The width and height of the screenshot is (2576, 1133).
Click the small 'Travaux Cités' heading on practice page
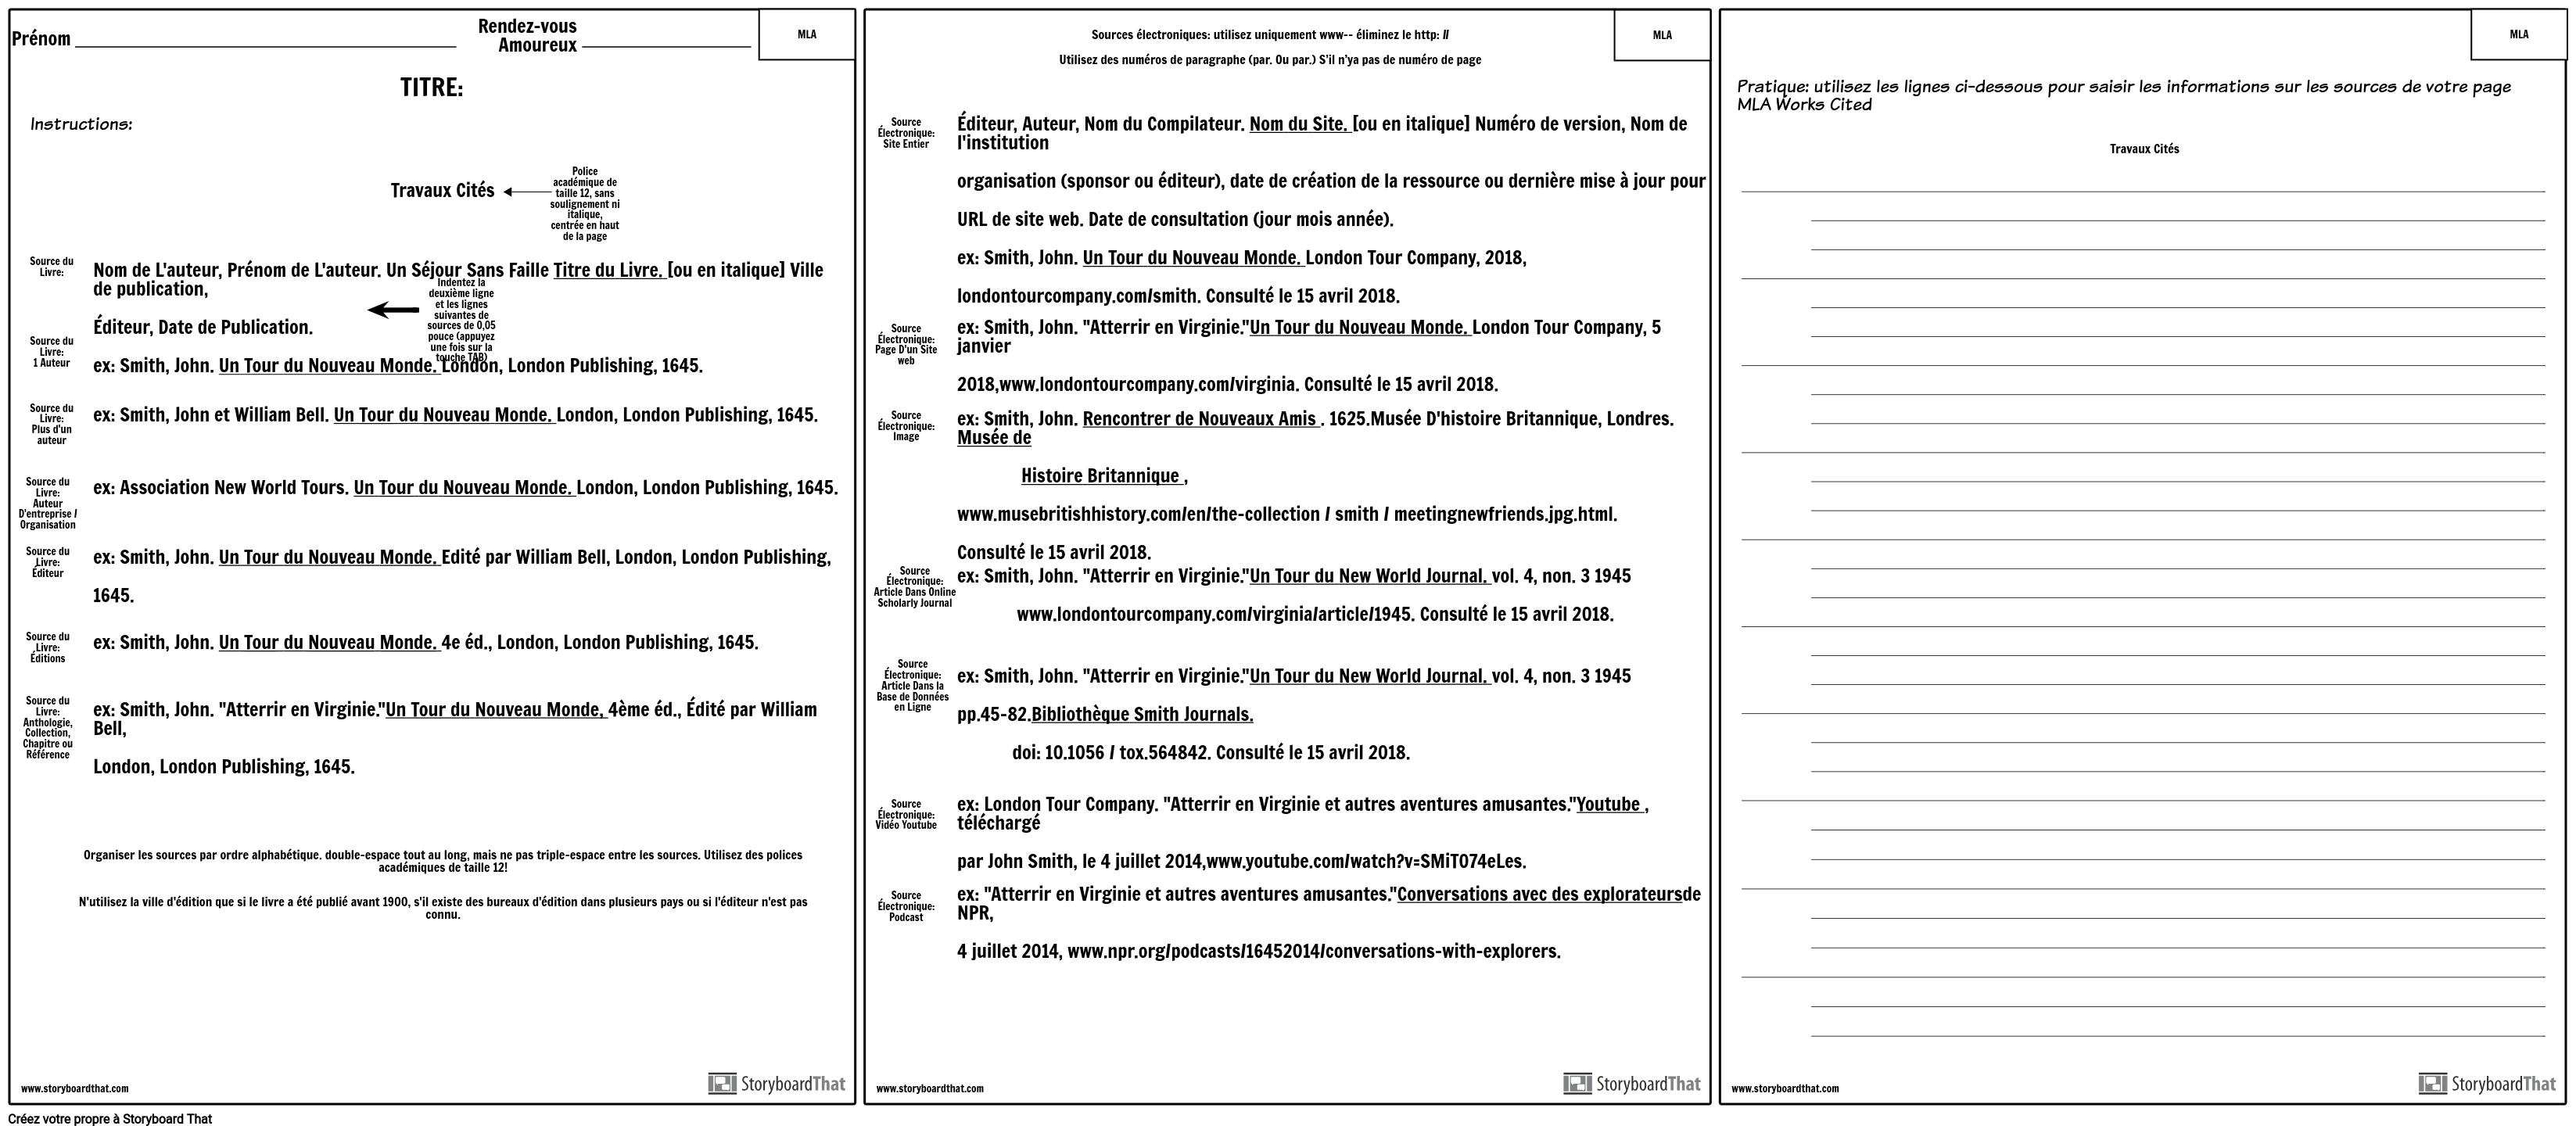pos(2144,149)
